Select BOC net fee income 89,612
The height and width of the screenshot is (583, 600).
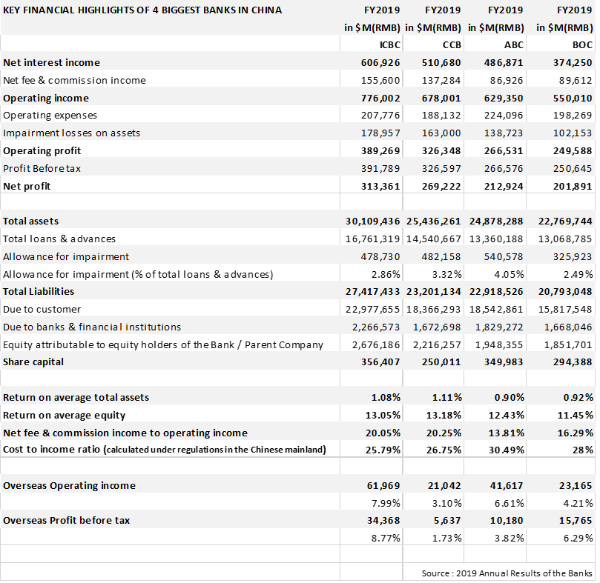[576, 80]
